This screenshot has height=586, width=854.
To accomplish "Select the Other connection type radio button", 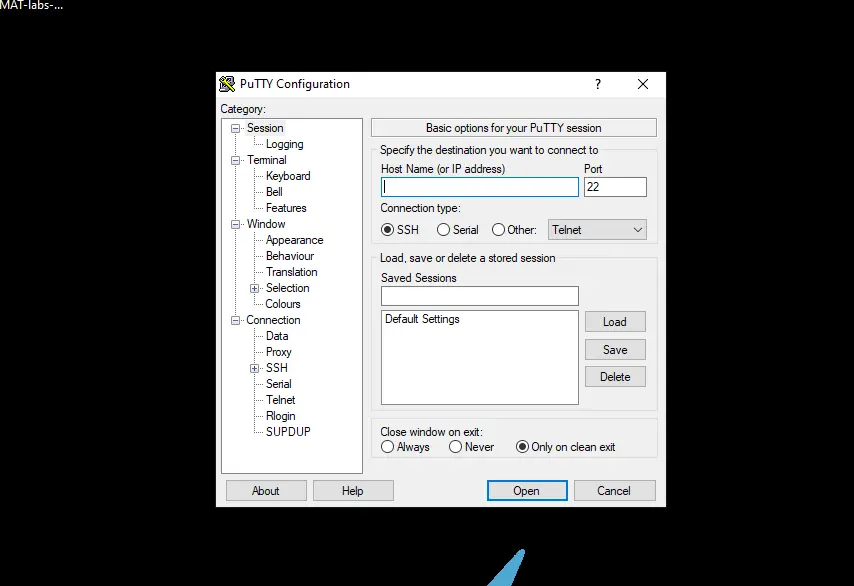I will pos(498,230).
